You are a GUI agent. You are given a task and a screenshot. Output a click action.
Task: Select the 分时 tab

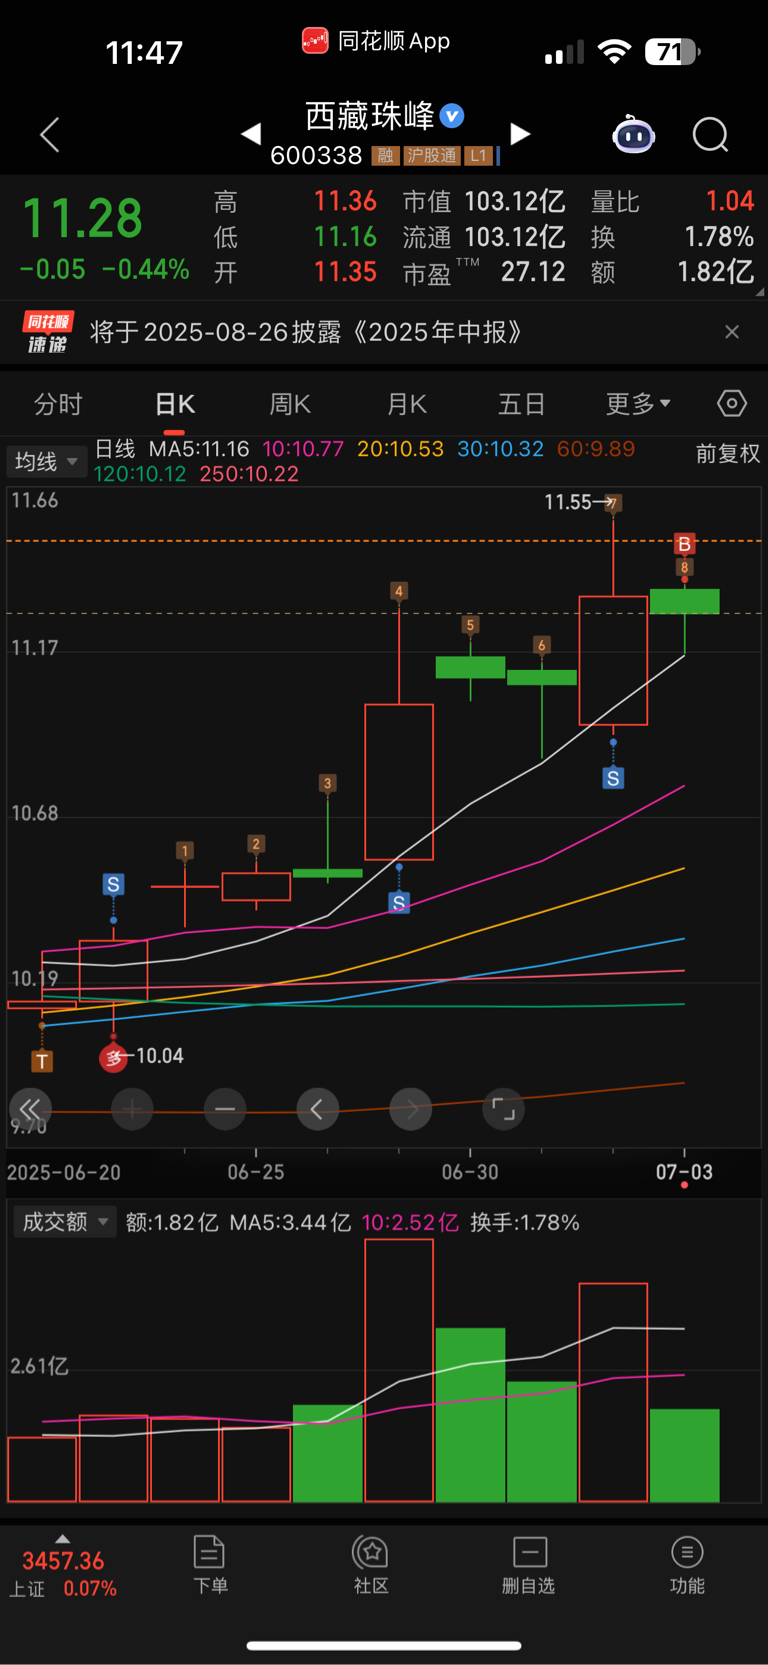tap(58, 404)
